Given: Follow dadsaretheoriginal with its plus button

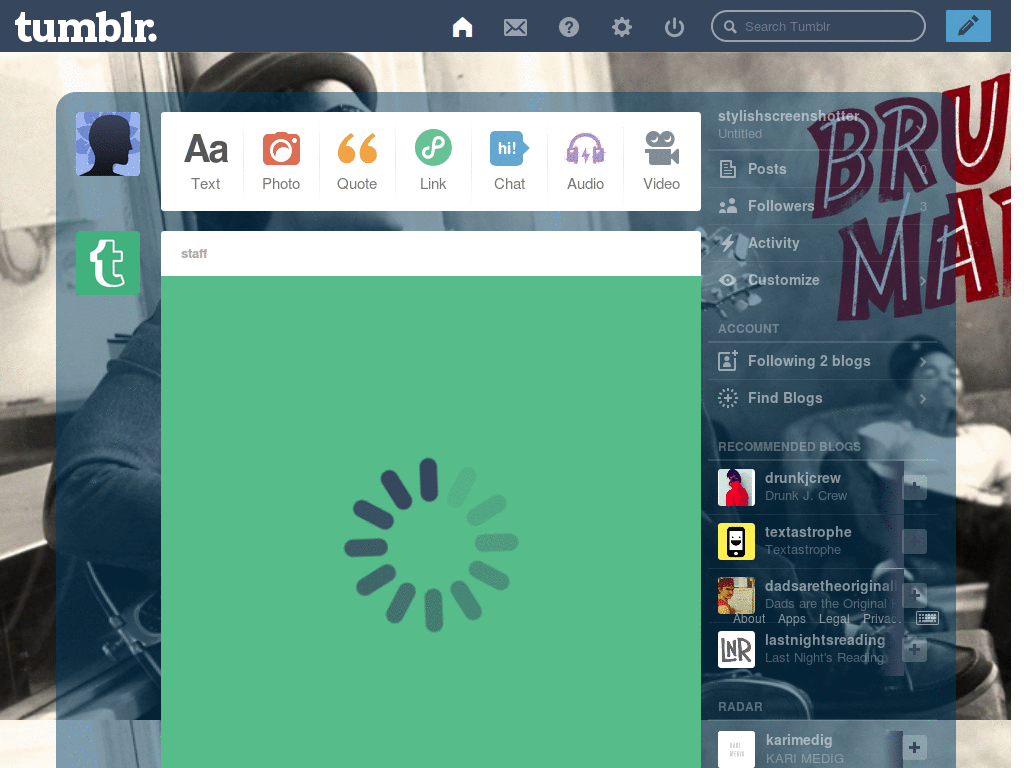Looking at the screenshot, I should 914,595.
